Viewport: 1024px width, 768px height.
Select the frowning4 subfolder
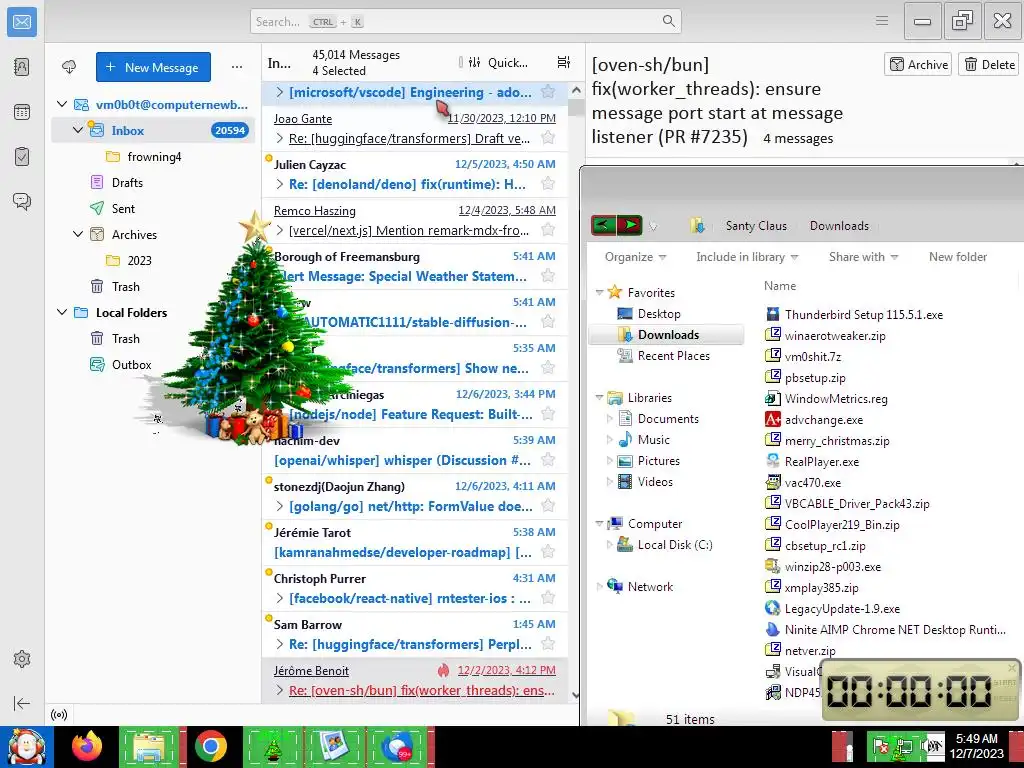(x=154, y=157)
